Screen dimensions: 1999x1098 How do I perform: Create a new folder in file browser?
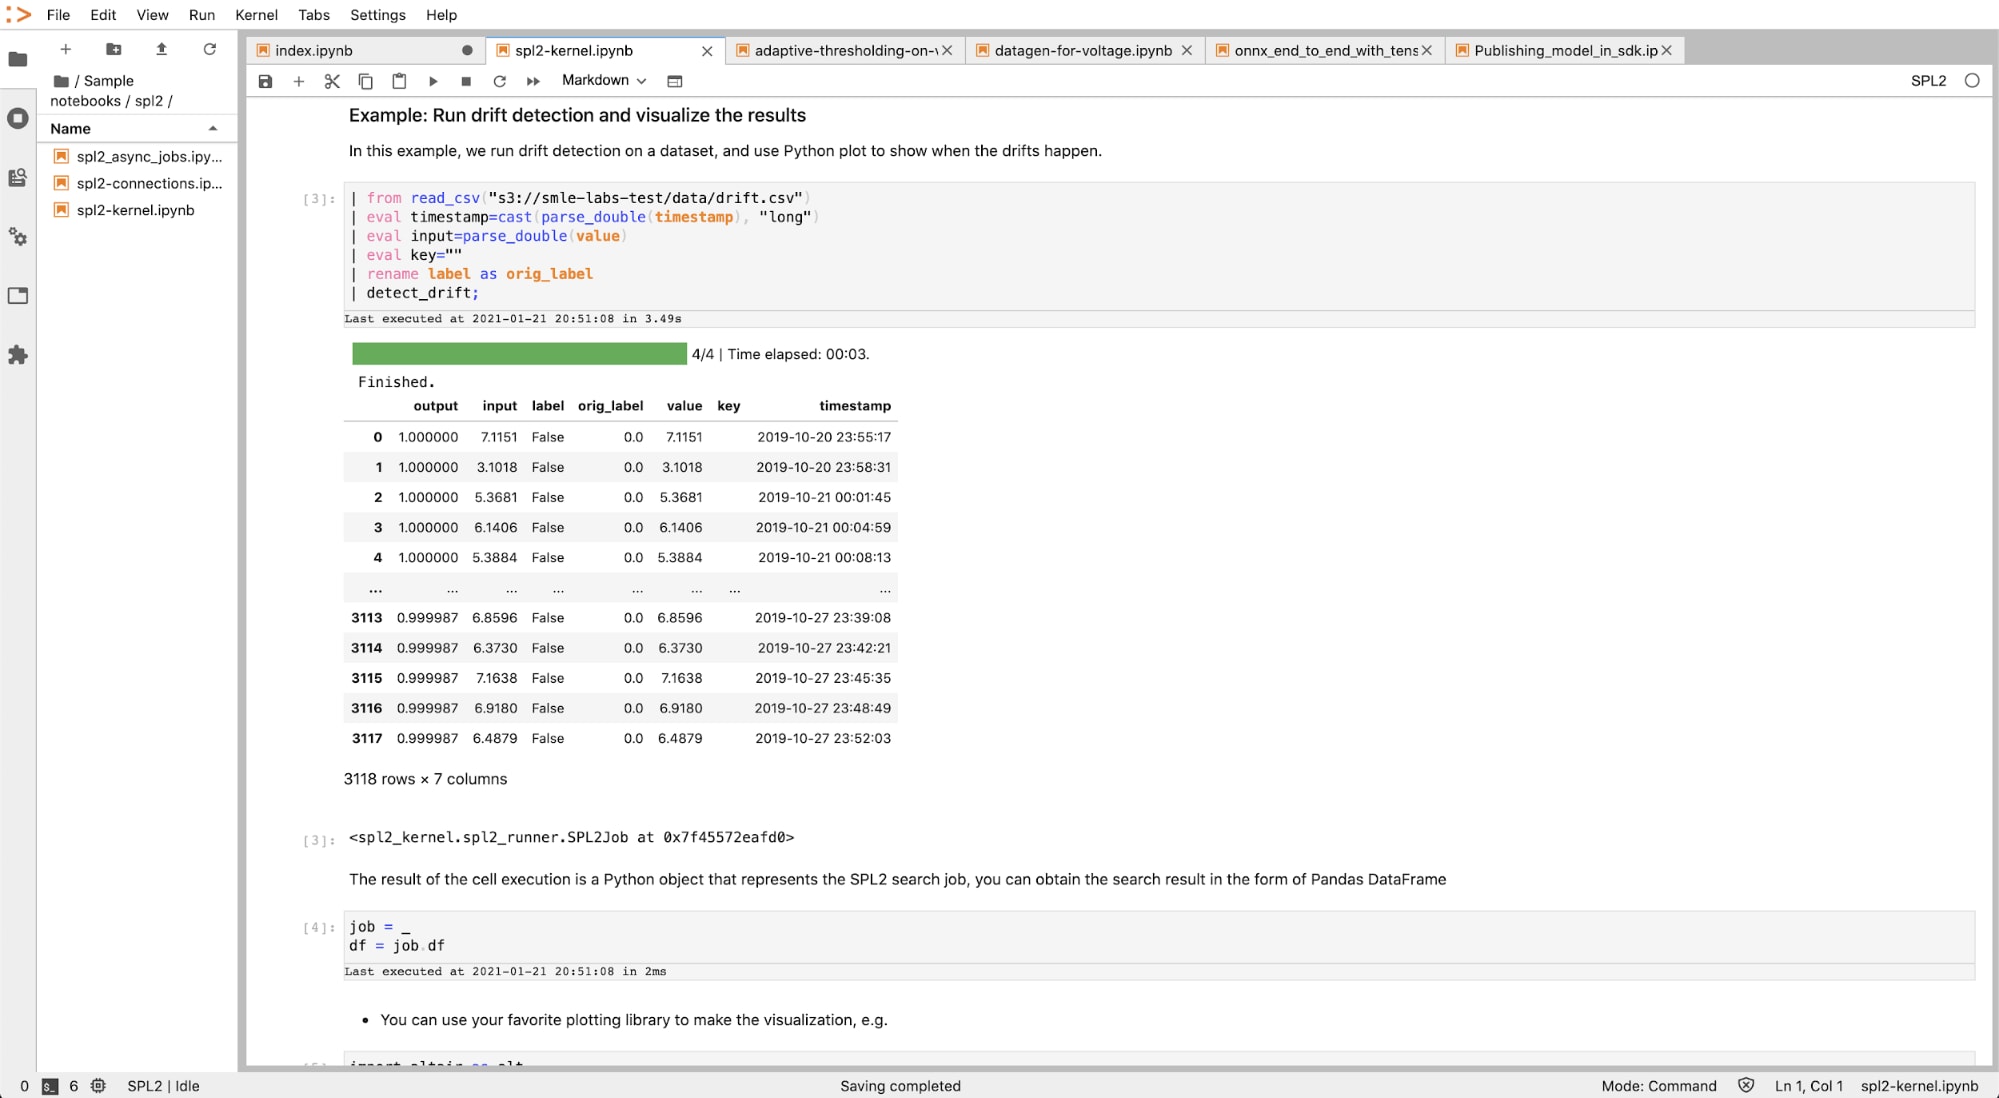pyautogui.click(x=114, y=49)
